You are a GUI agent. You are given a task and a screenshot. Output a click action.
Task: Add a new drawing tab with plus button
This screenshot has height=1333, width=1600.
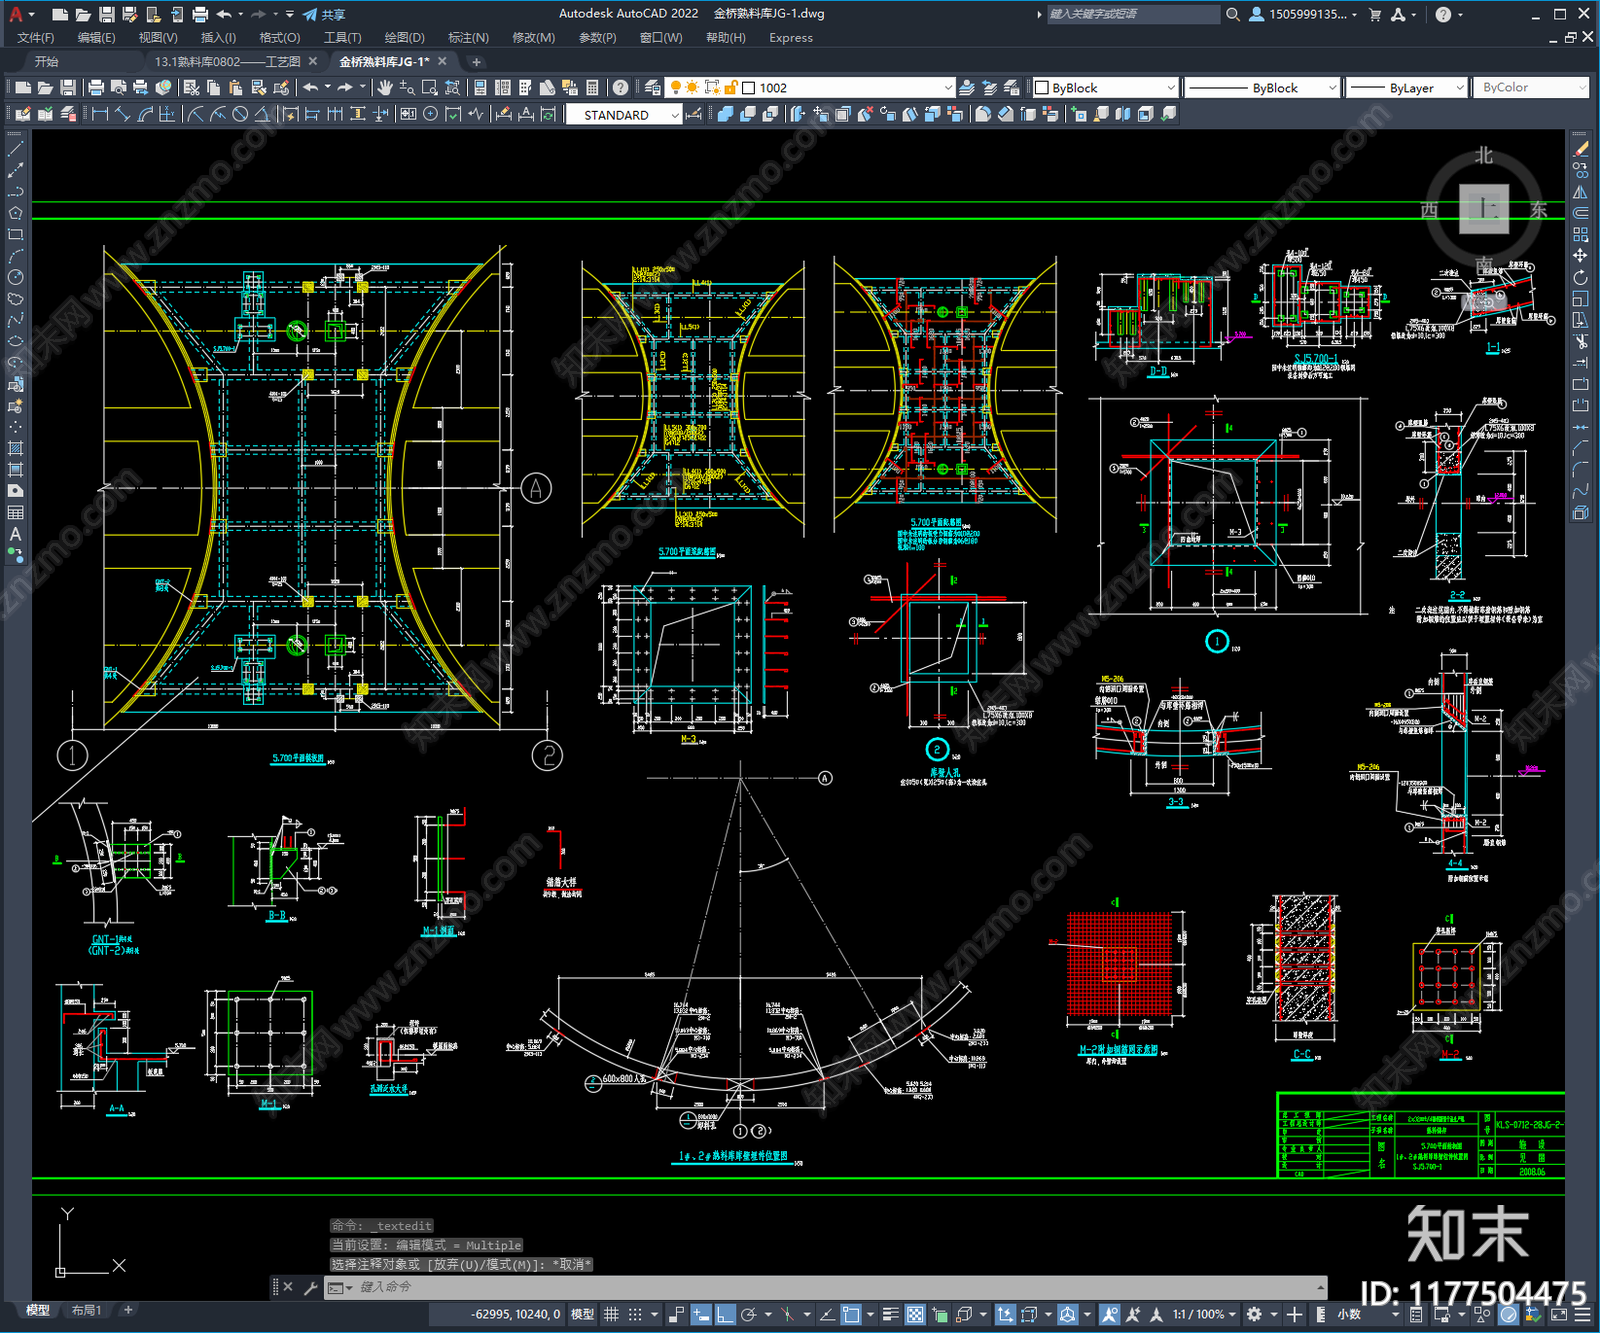coord(476,62)
